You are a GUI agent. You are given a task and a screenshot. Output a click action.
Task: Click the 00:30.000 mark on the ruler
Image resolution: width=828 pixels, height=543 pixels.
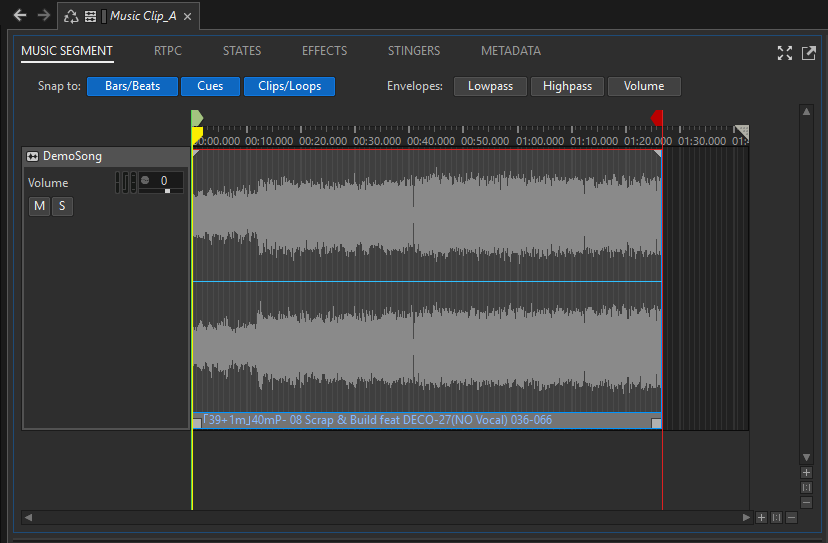tap(377, 141)
